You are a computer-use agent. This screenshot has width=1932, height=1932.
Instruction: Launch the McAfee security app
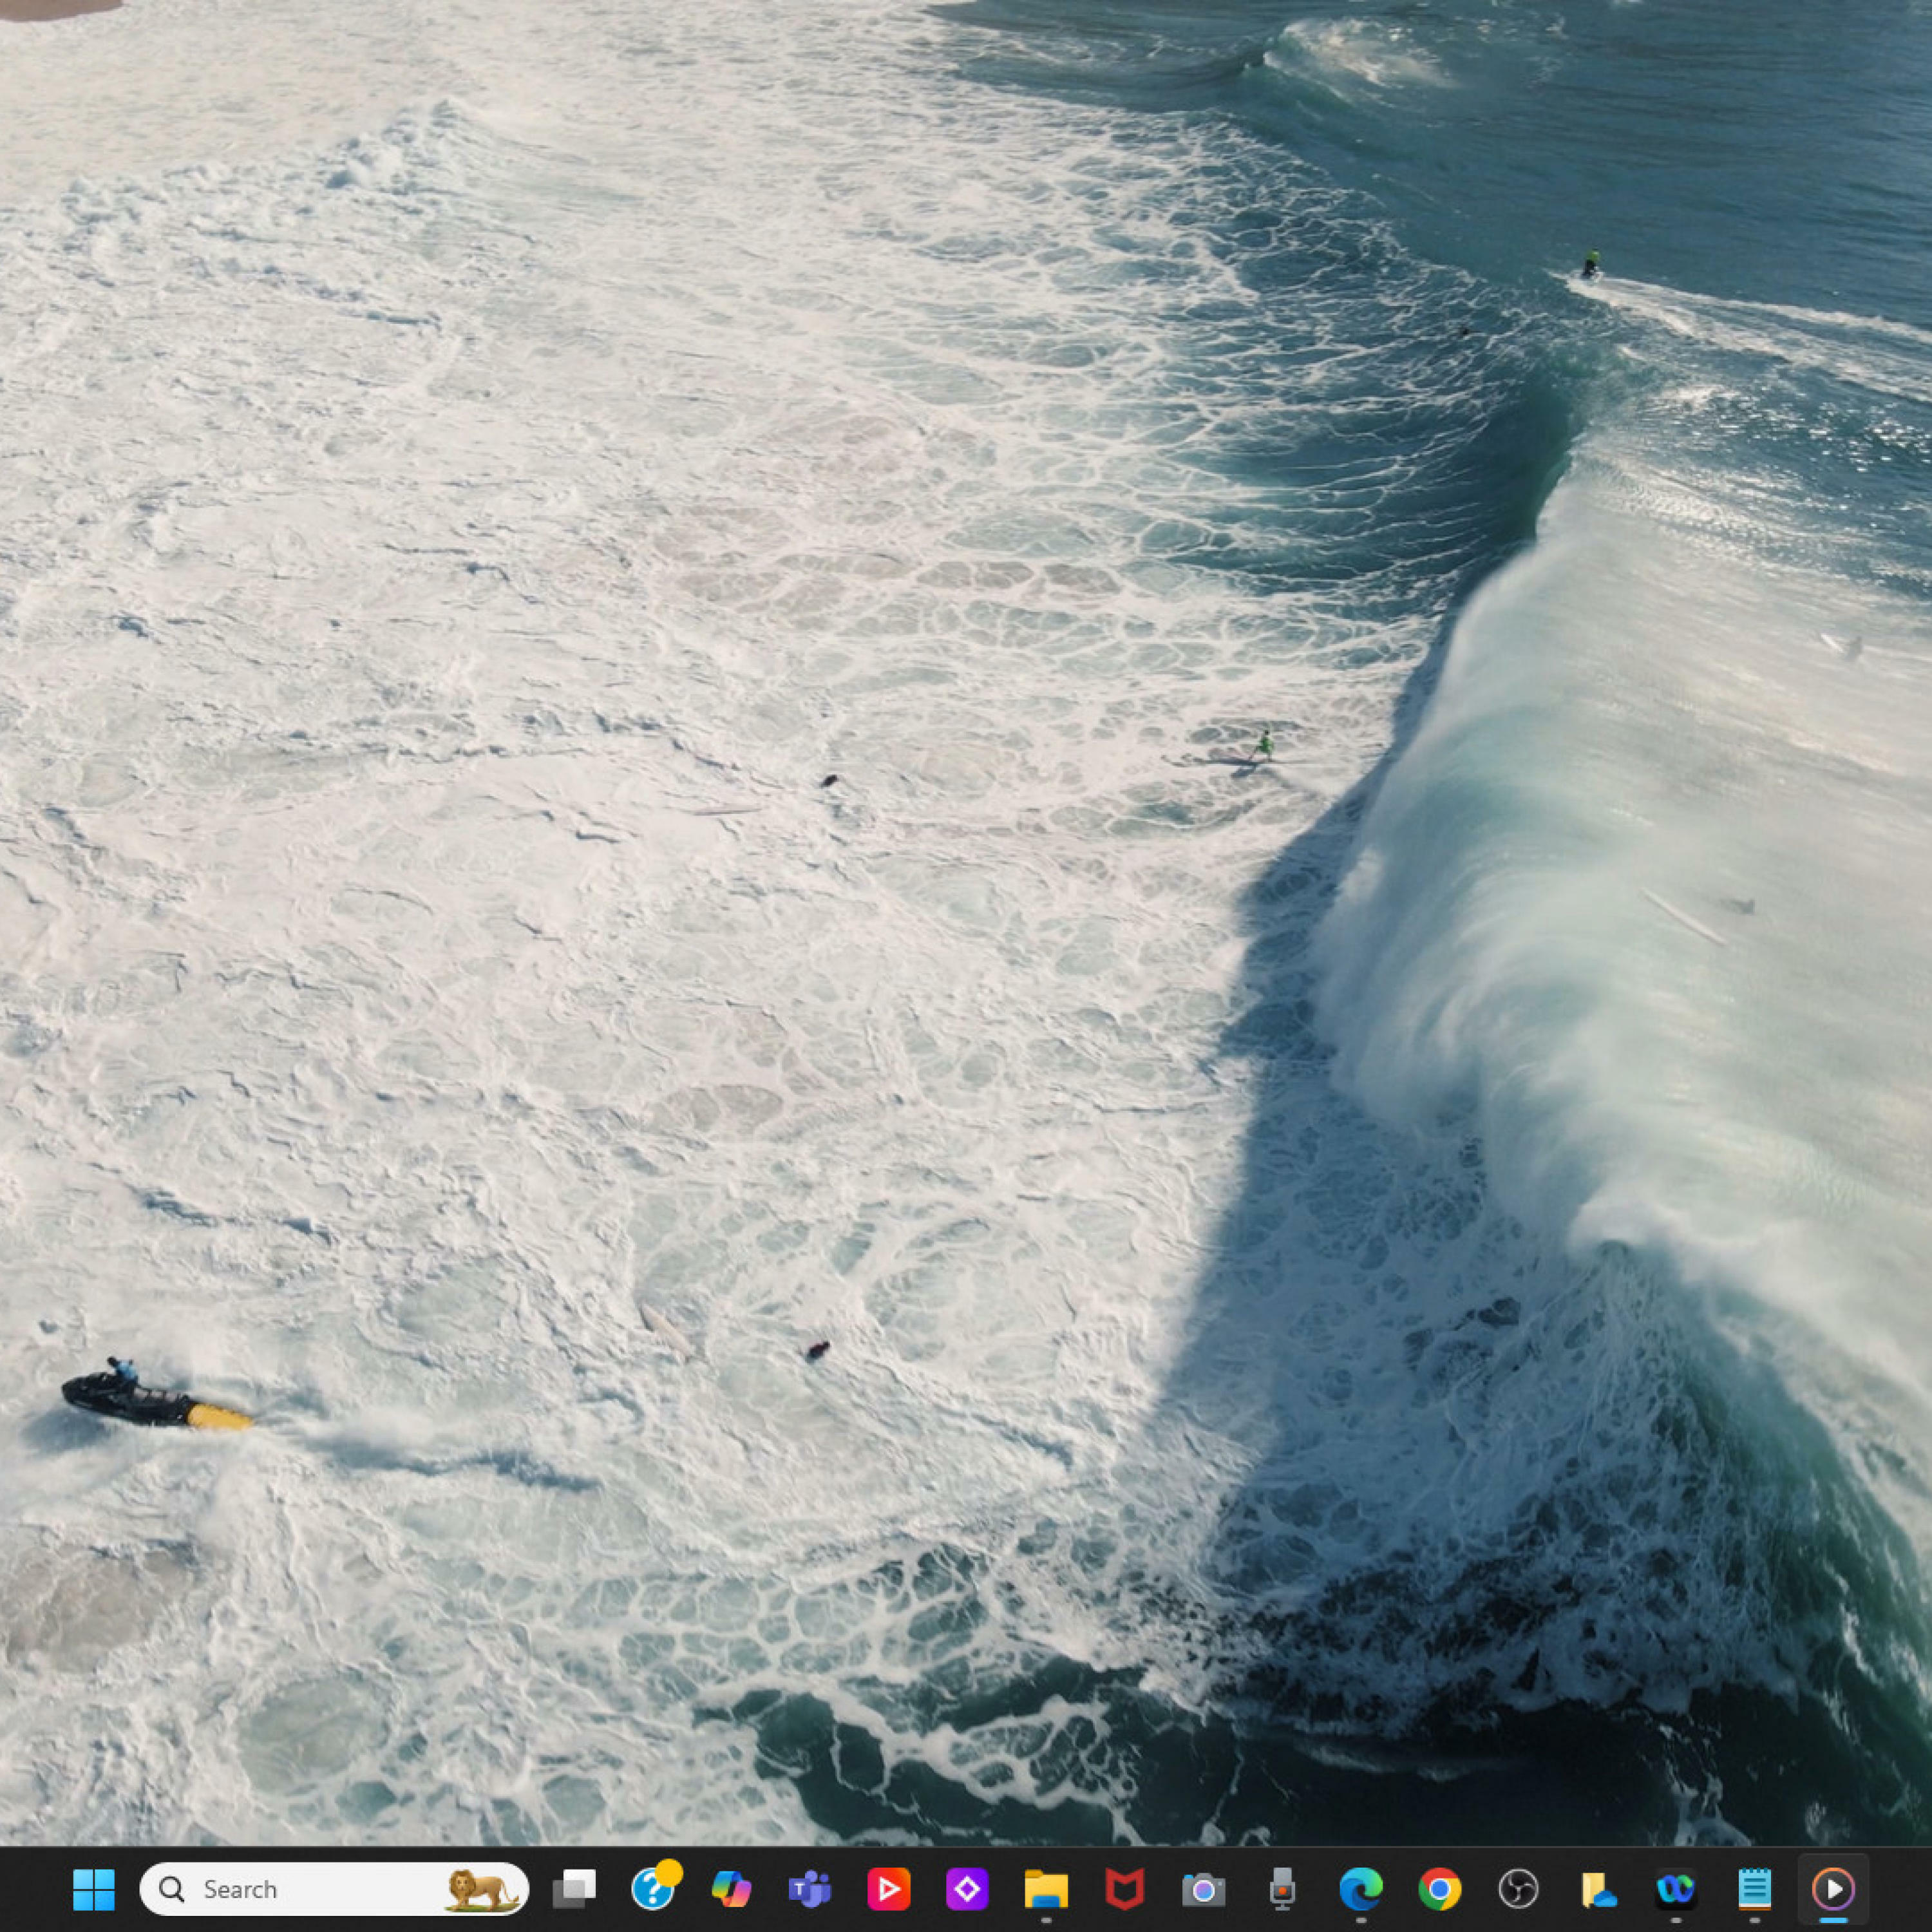tap(1124, 1889)
